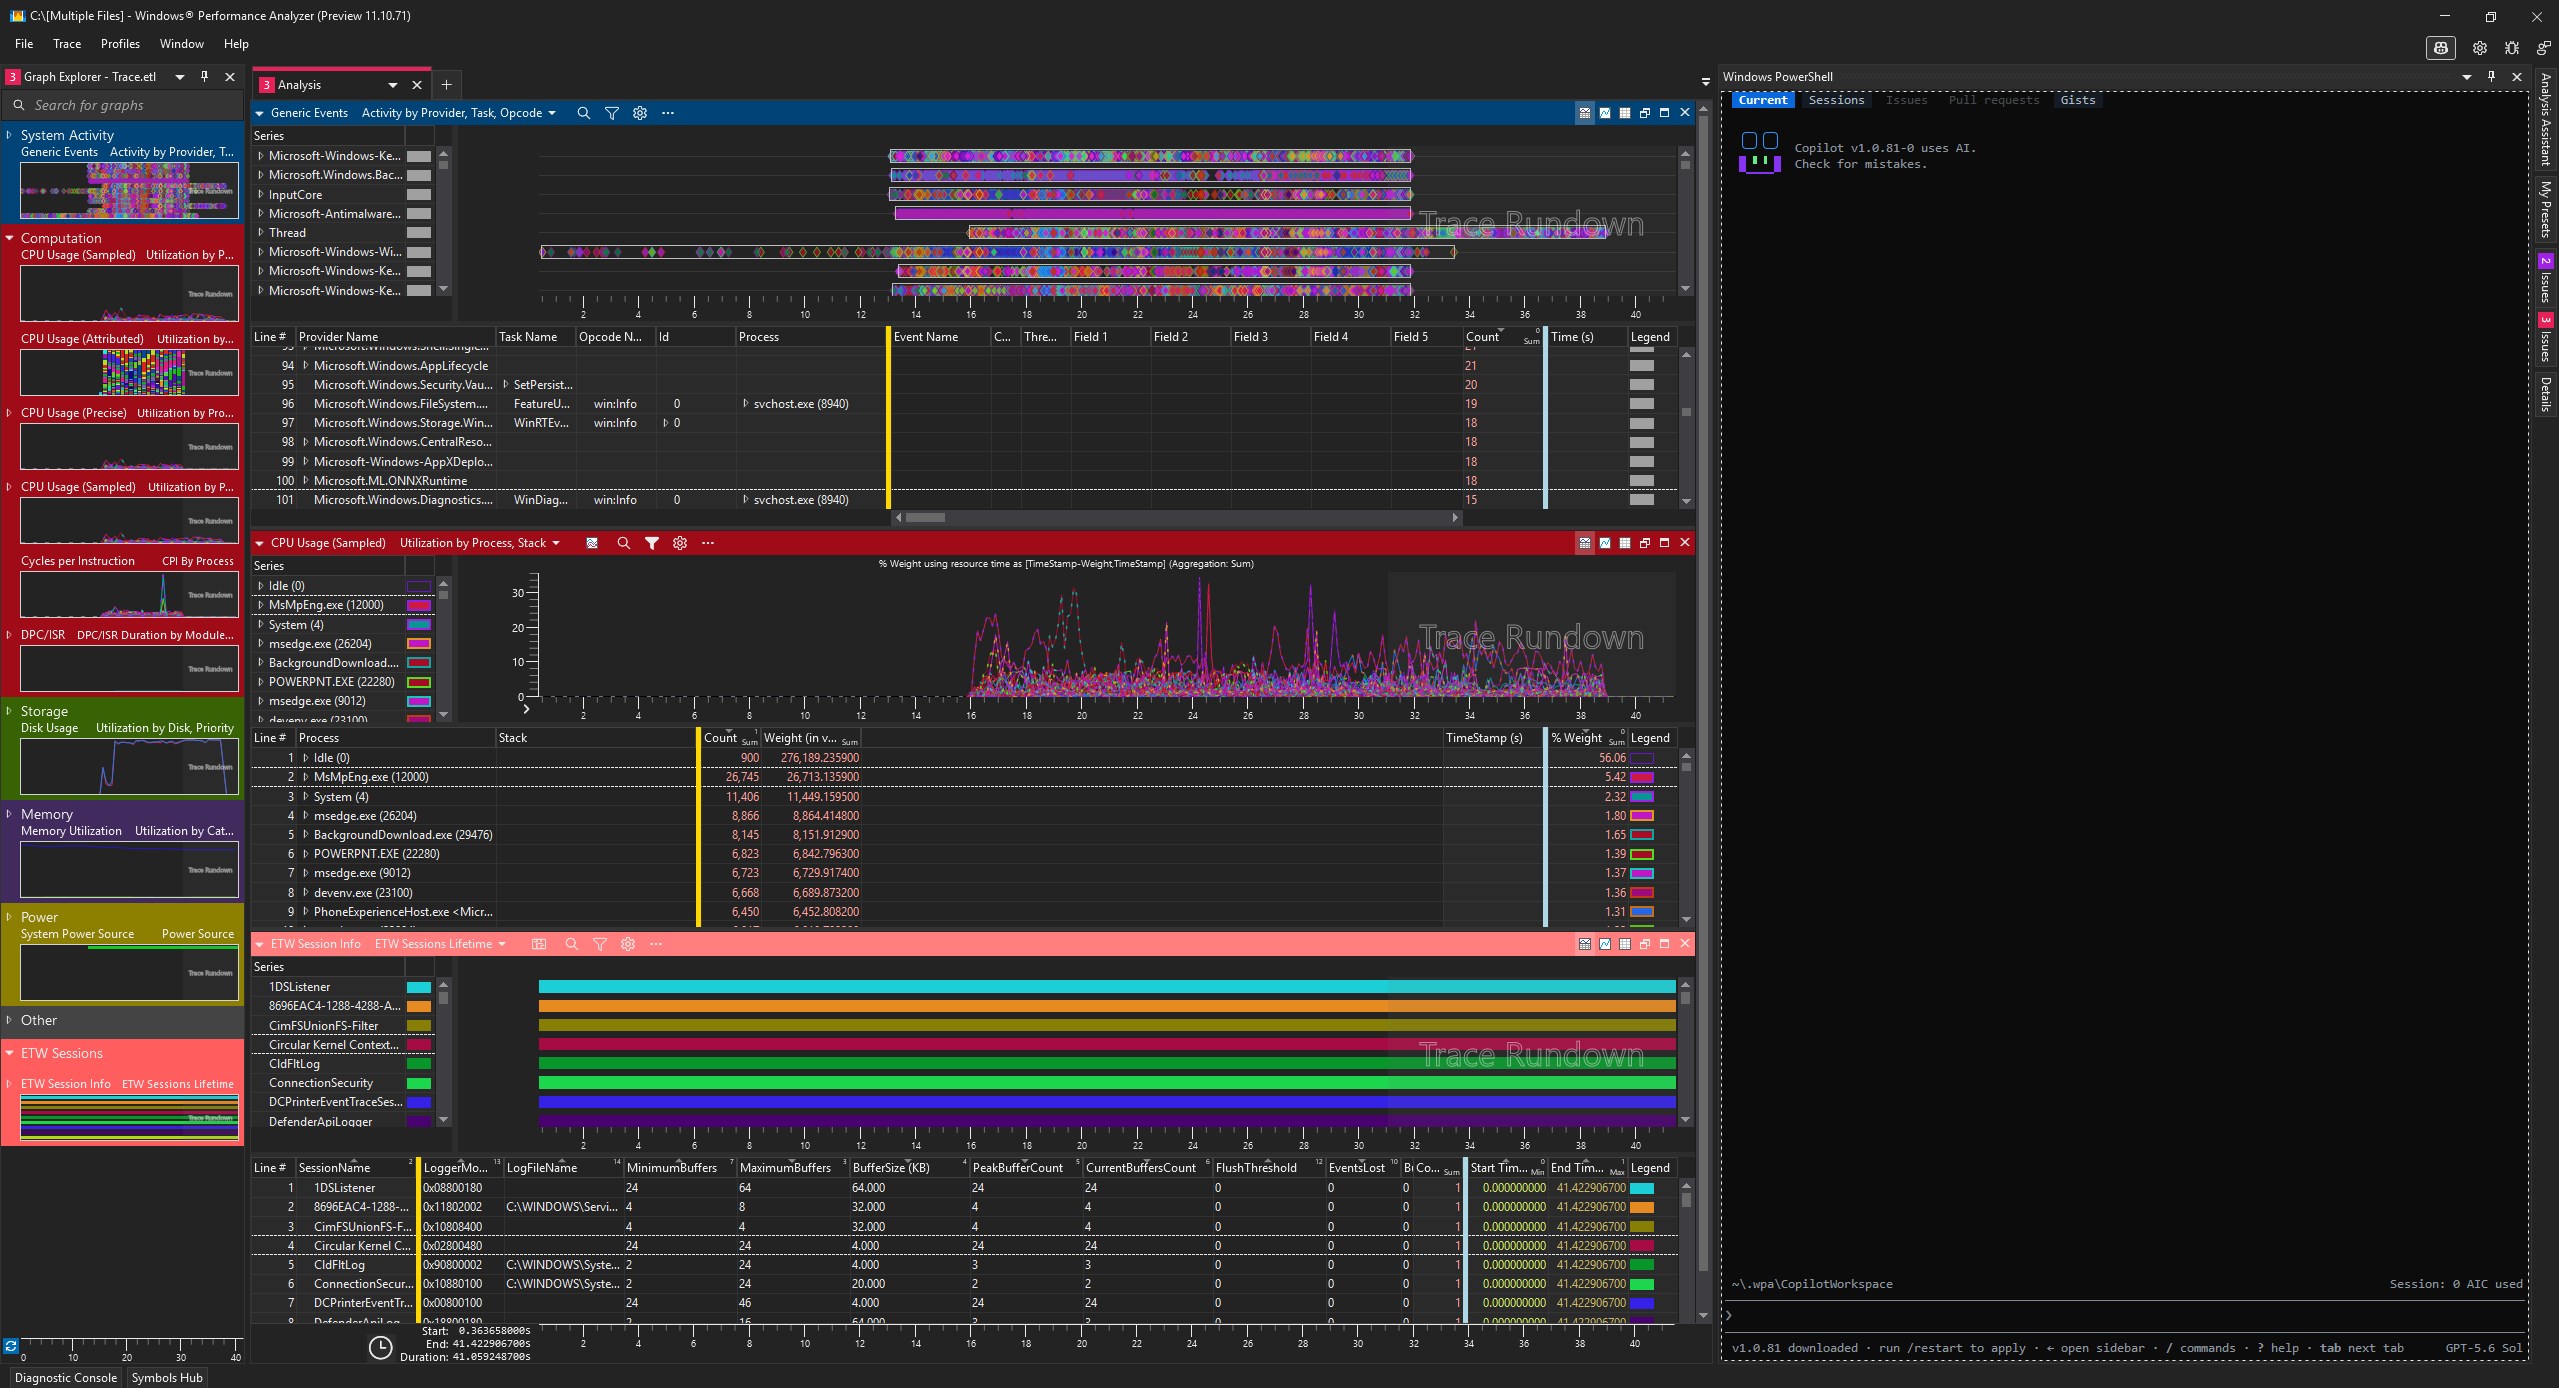This screenshot has width=2559, height=1388.
Task: Expand the System Activity group in Graph Explorer
Action: [9, 135]
